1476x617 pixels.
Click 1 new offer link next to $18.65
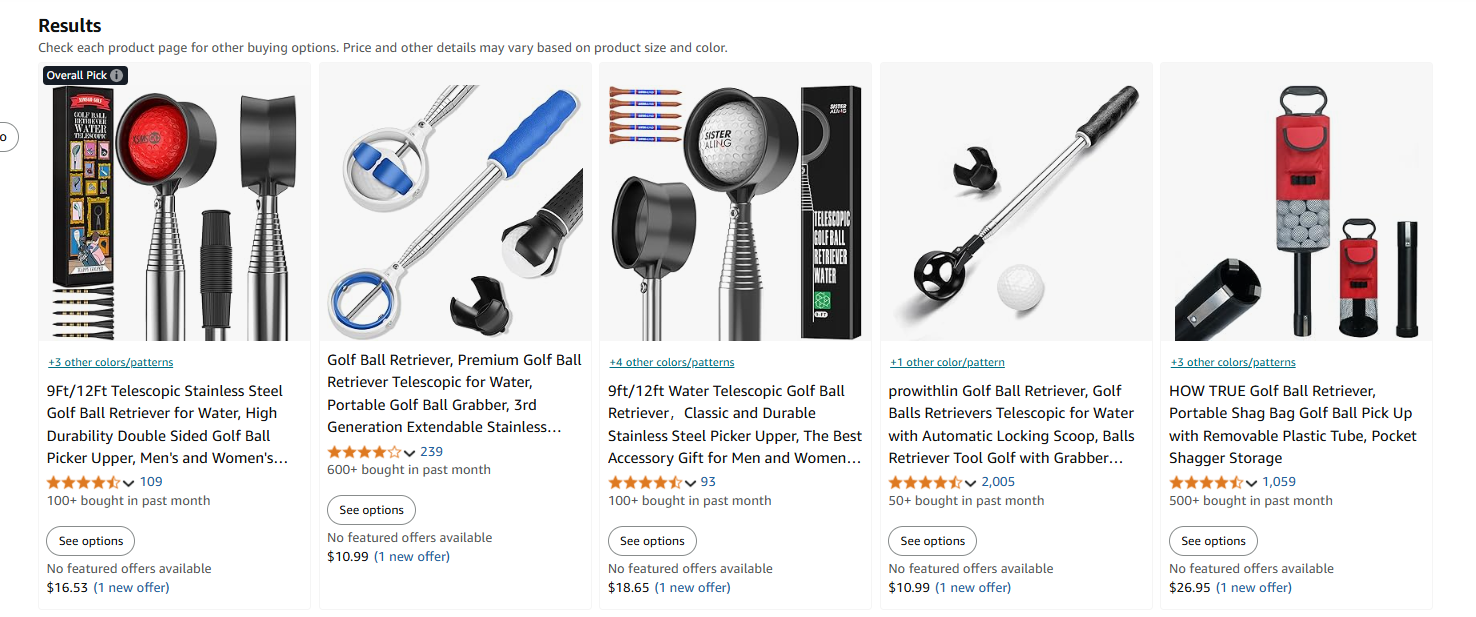pos(692,588)
